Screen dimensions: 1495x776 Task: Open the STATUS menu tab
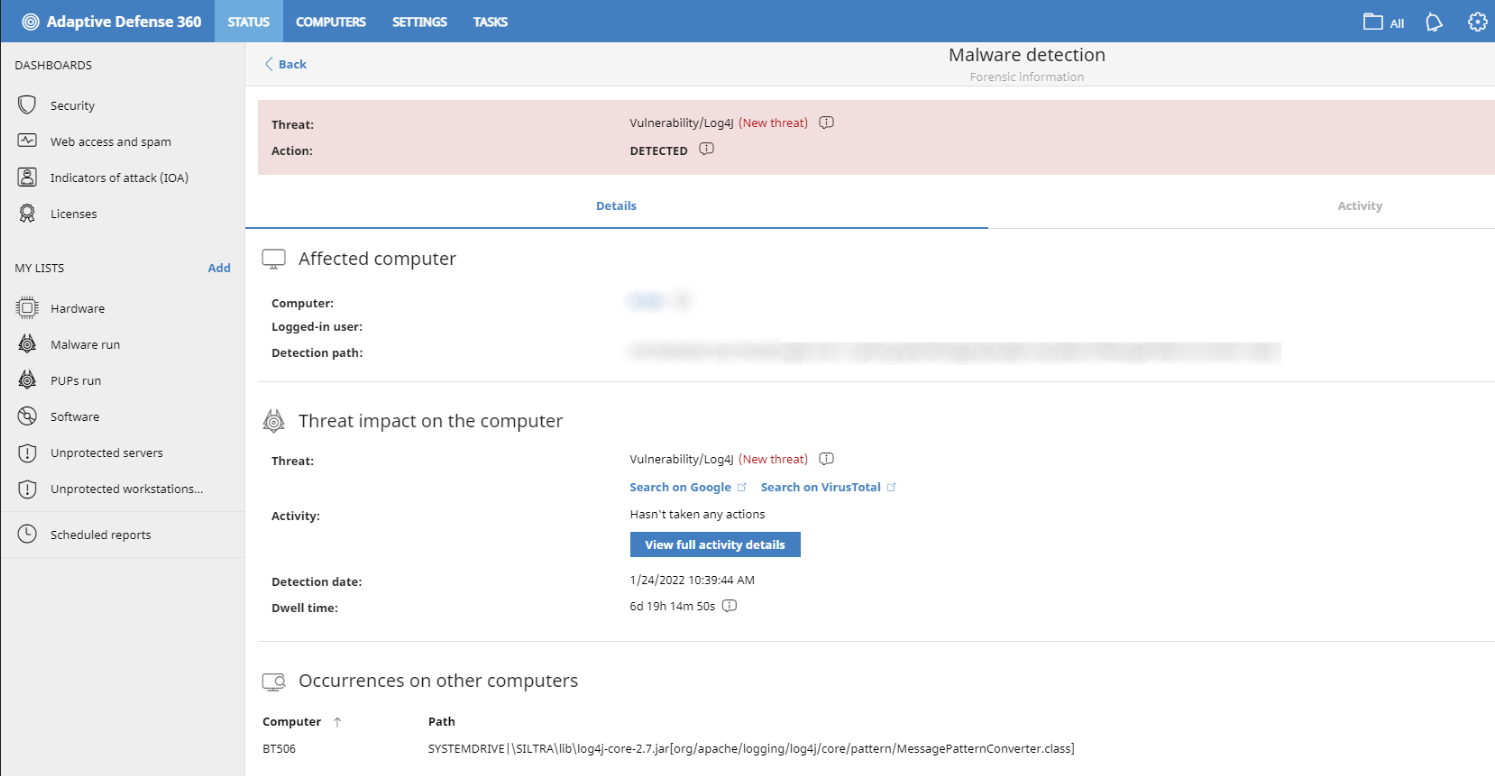pos(248,21)
